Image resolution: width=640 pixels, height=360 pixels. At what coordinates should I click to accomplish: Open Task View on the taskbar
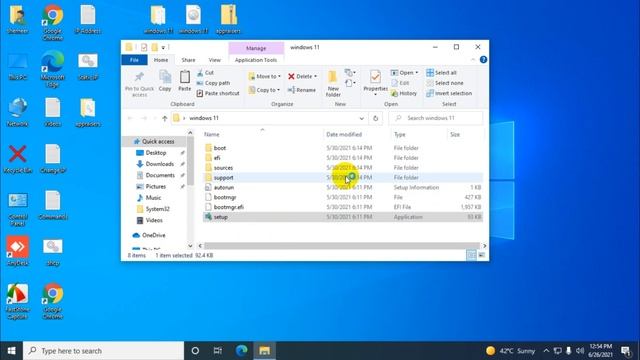[218, 351]
